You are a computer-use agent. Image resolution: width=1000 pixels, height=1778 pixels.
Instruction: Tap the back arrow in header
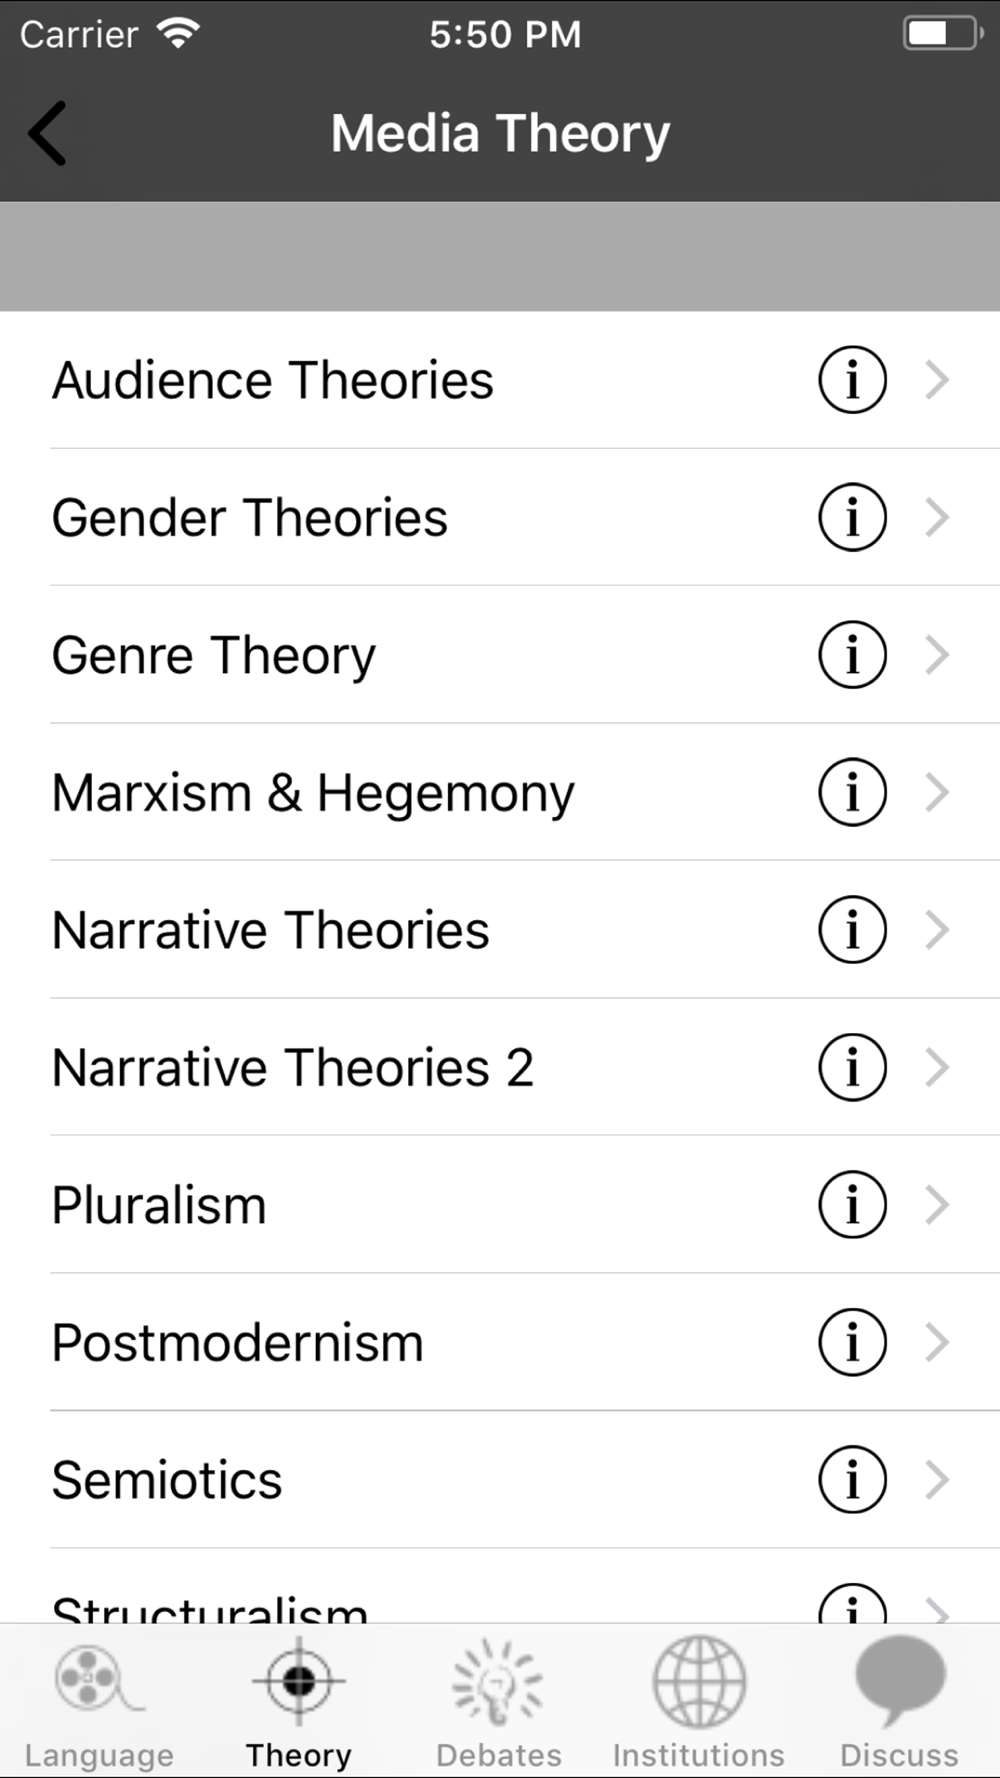click(47, 133)
